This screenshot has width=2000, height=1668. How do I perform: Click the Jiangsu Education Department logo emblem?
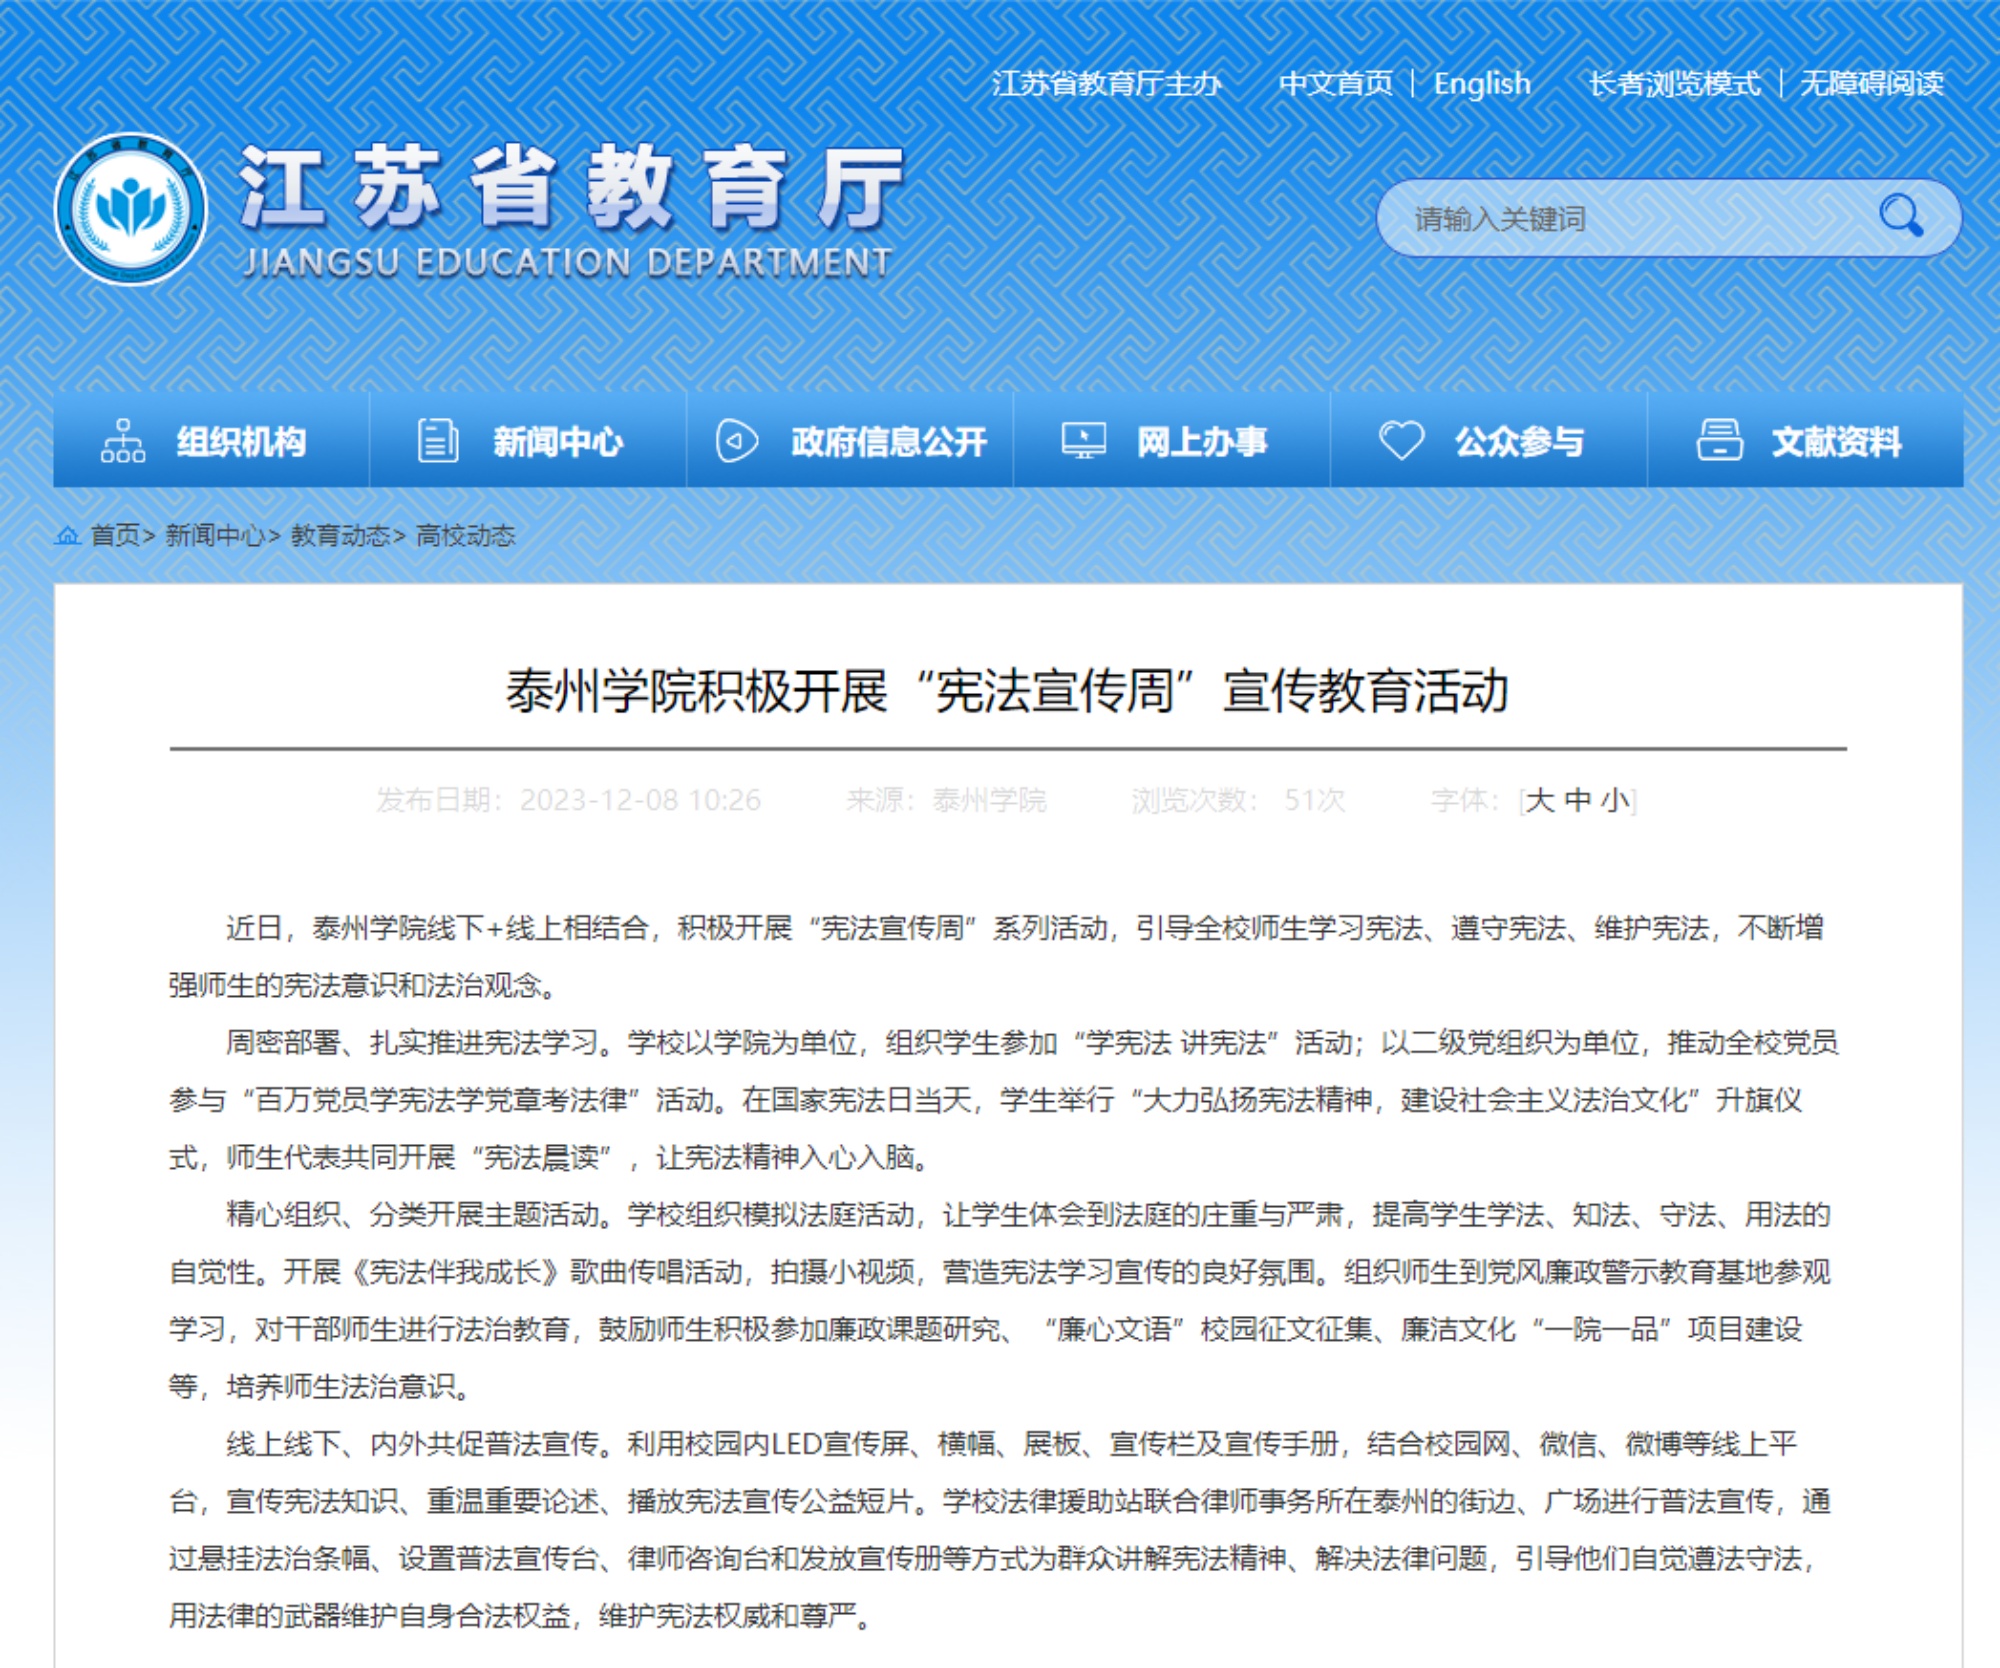131,210
